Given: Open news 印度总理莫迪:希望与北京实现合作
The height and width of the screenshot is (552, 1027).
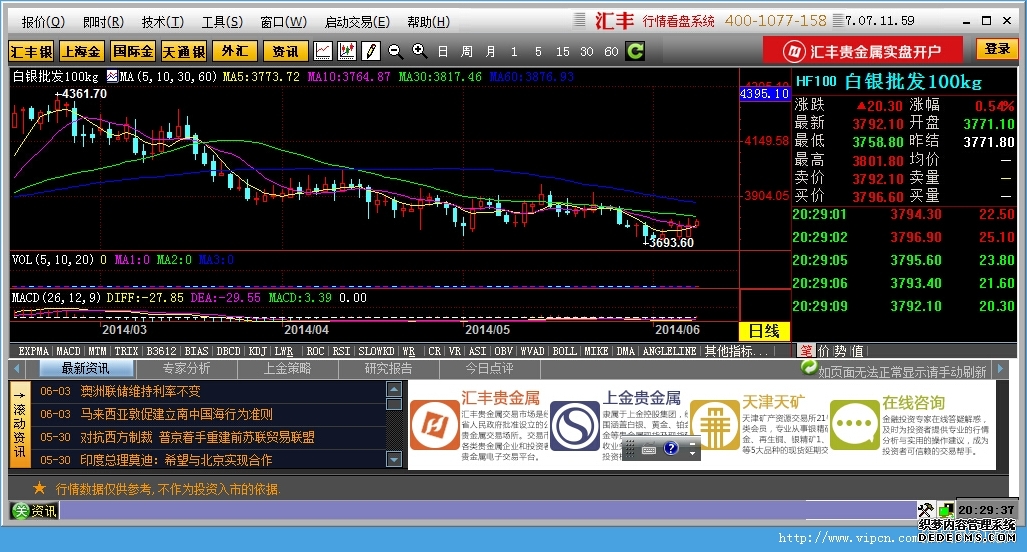Looking at the screenshot, I should pyautogui.click(x=176, y=460).
